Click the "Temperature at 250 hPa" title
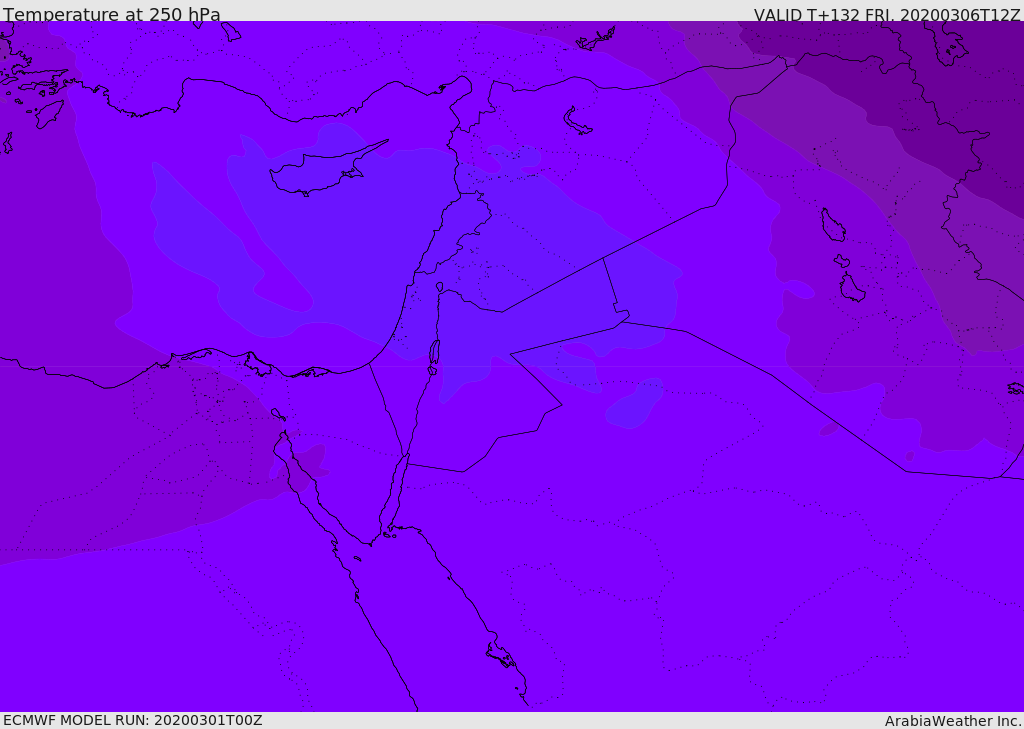Viewport: 1024px width, 729px height. pyautogui.click(x=112, y=15)
